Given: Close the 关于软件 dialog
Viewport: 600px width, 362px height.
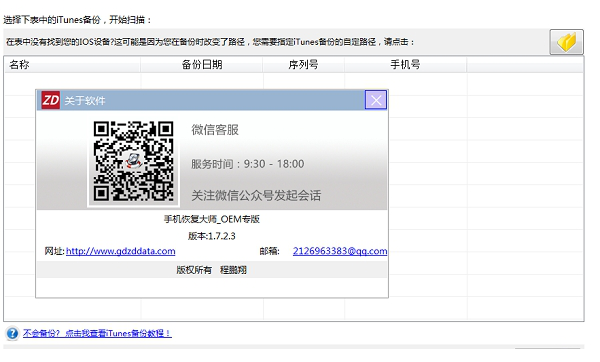Looking at the screenshot, I should click(376, 100).
